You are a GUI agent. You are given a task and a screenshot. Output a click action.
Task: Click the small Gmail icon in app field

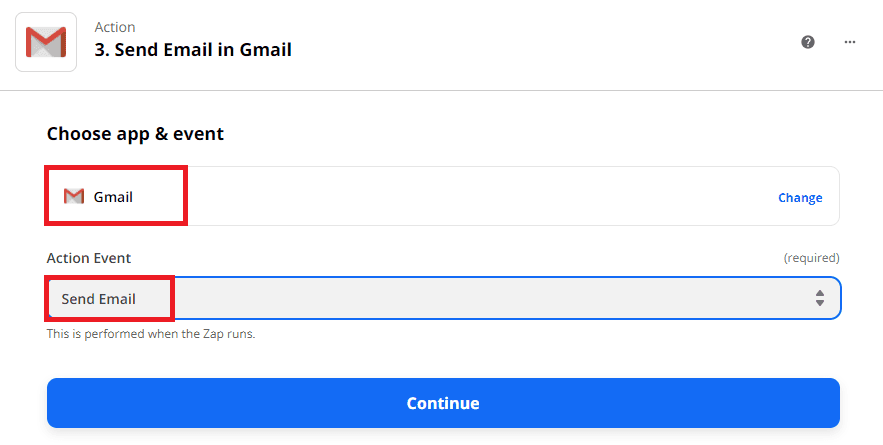coord(73,197)
